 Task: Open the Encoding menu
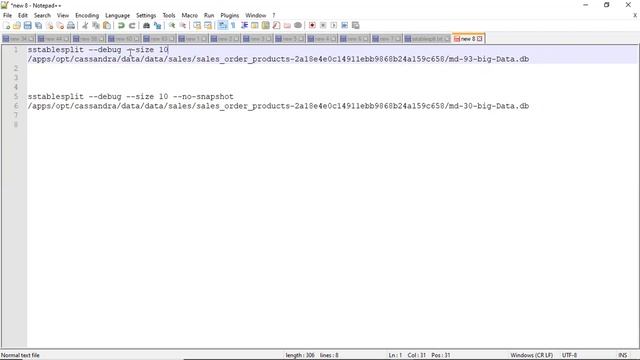pos(87,15)
